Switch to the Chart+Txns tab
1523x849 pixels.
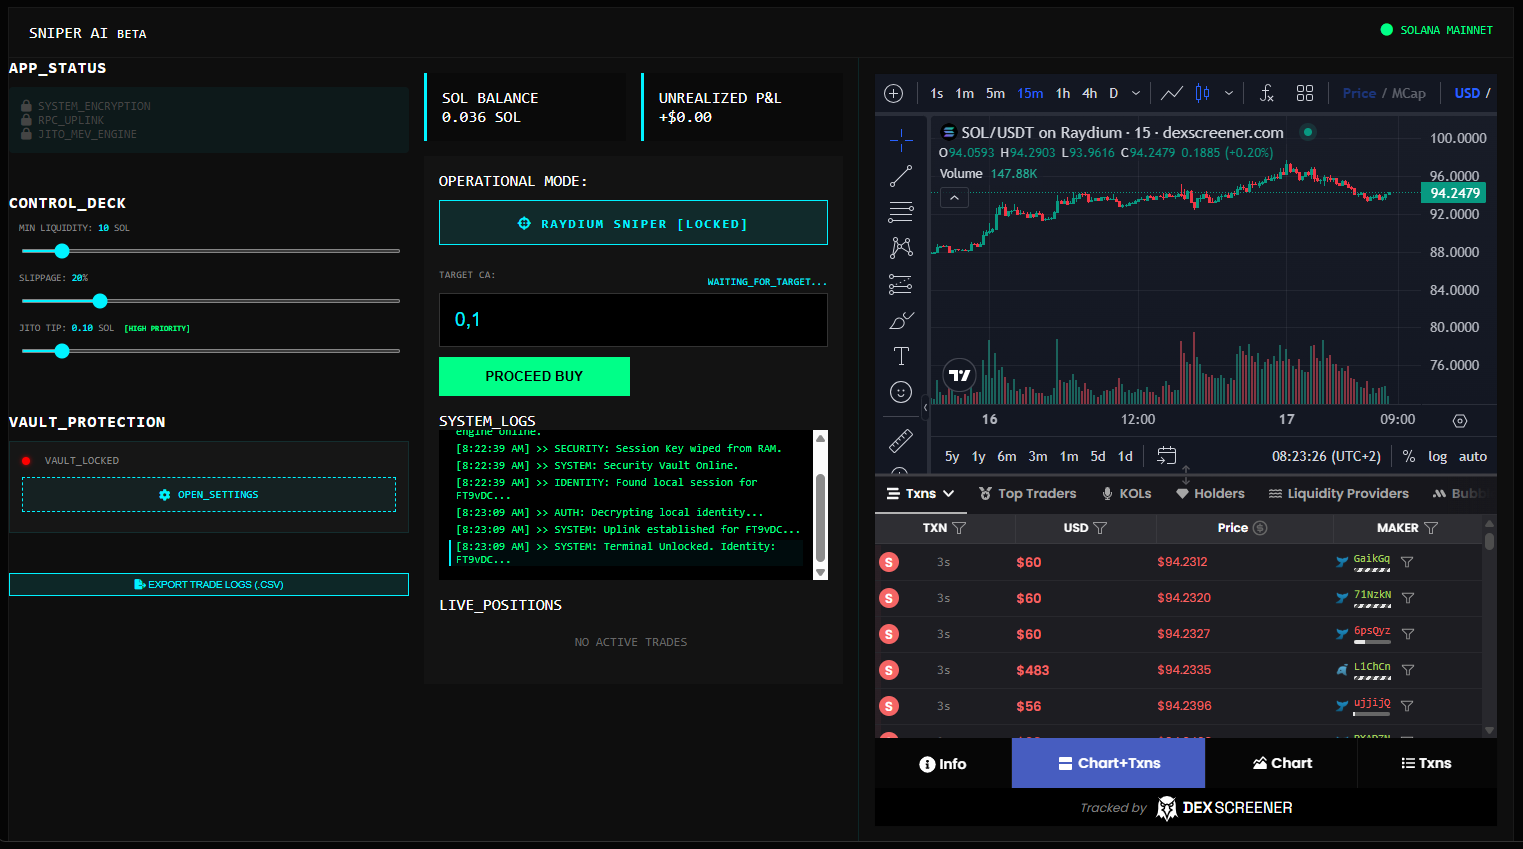pyautogui.click(x=1108, y=763)
